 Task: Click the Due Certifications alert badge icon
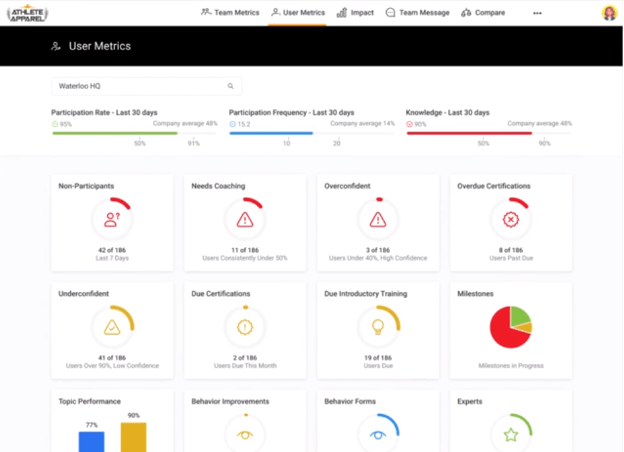coord(245,327)
